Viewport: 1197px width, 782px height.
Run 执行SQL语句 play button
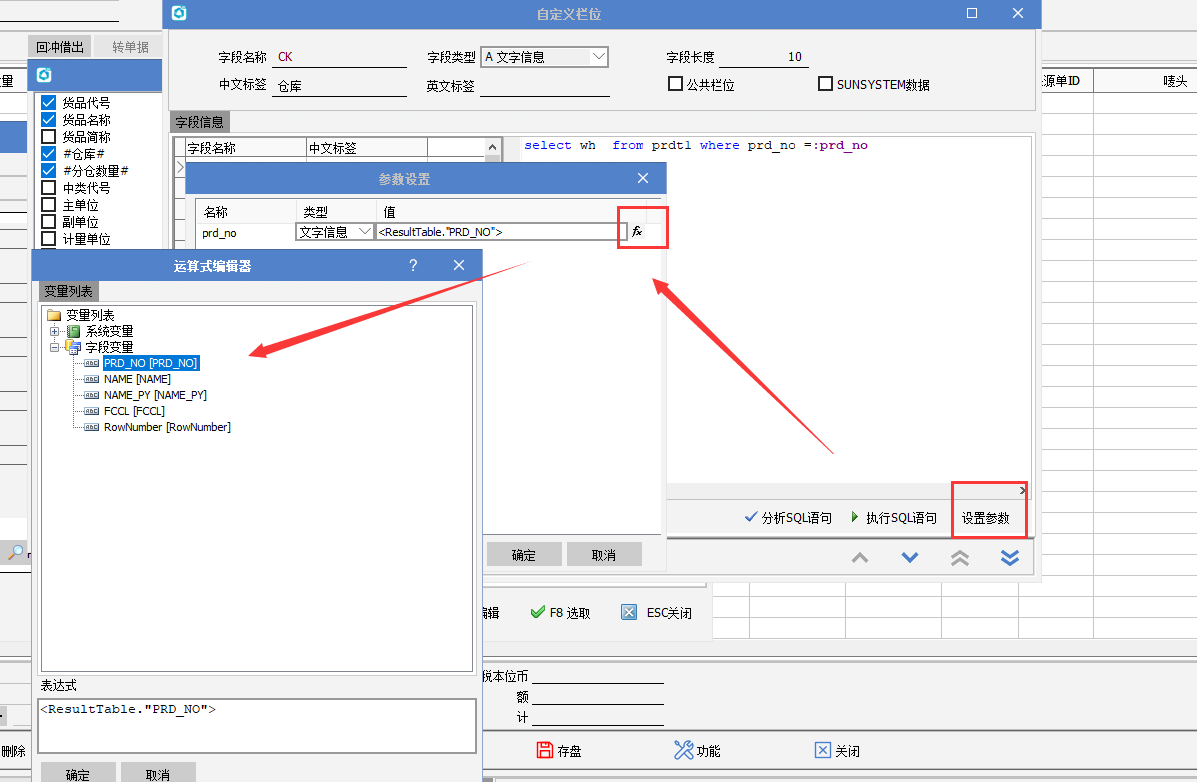click(x=855, y=518)
